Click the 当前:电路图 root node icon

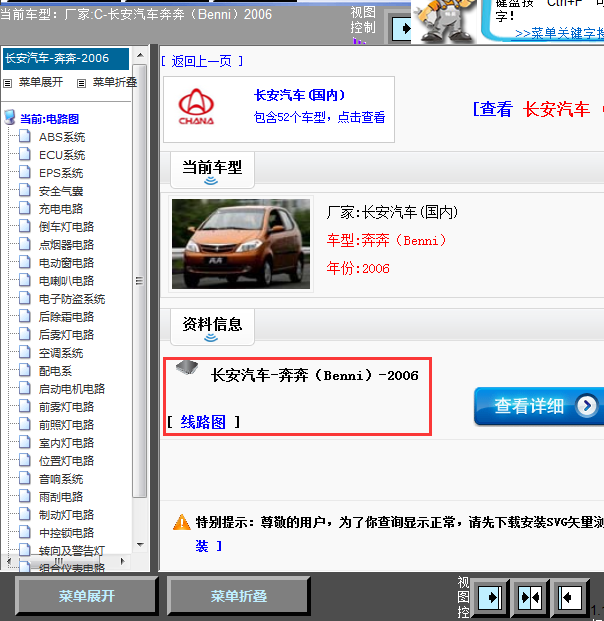tap(10, 118)
